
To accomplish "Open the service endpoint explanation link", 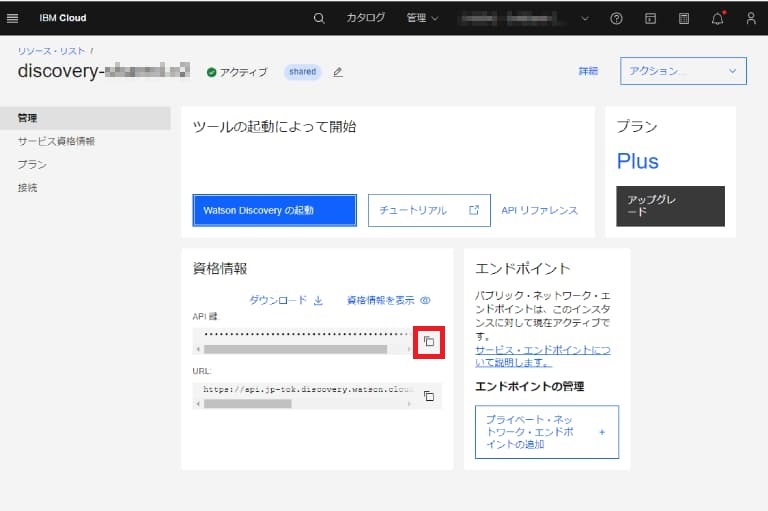I will [x=543, y=356].
